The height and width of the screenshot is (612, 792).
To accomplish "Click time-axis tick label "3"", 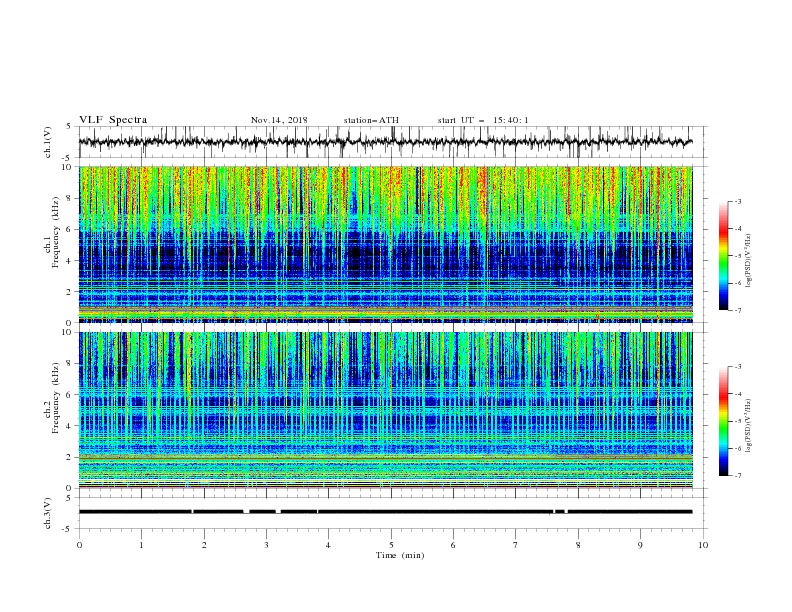I will coord(266,545).
